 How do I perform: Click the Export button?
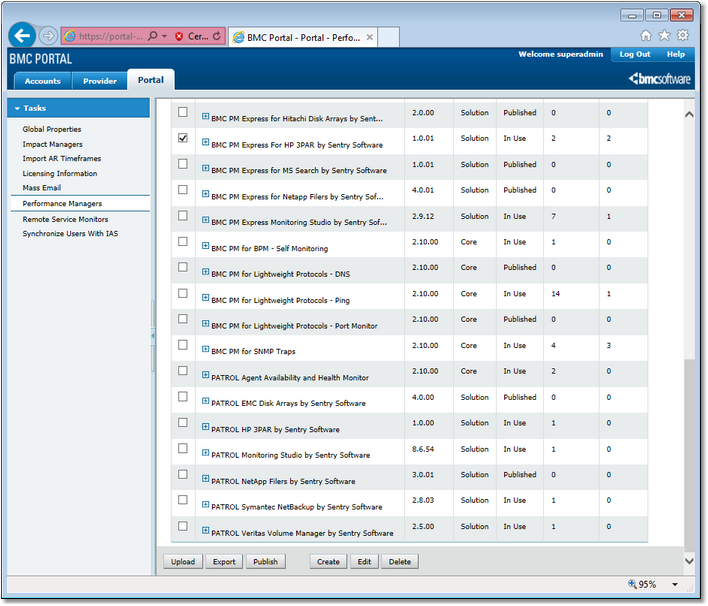click(224, 562)
